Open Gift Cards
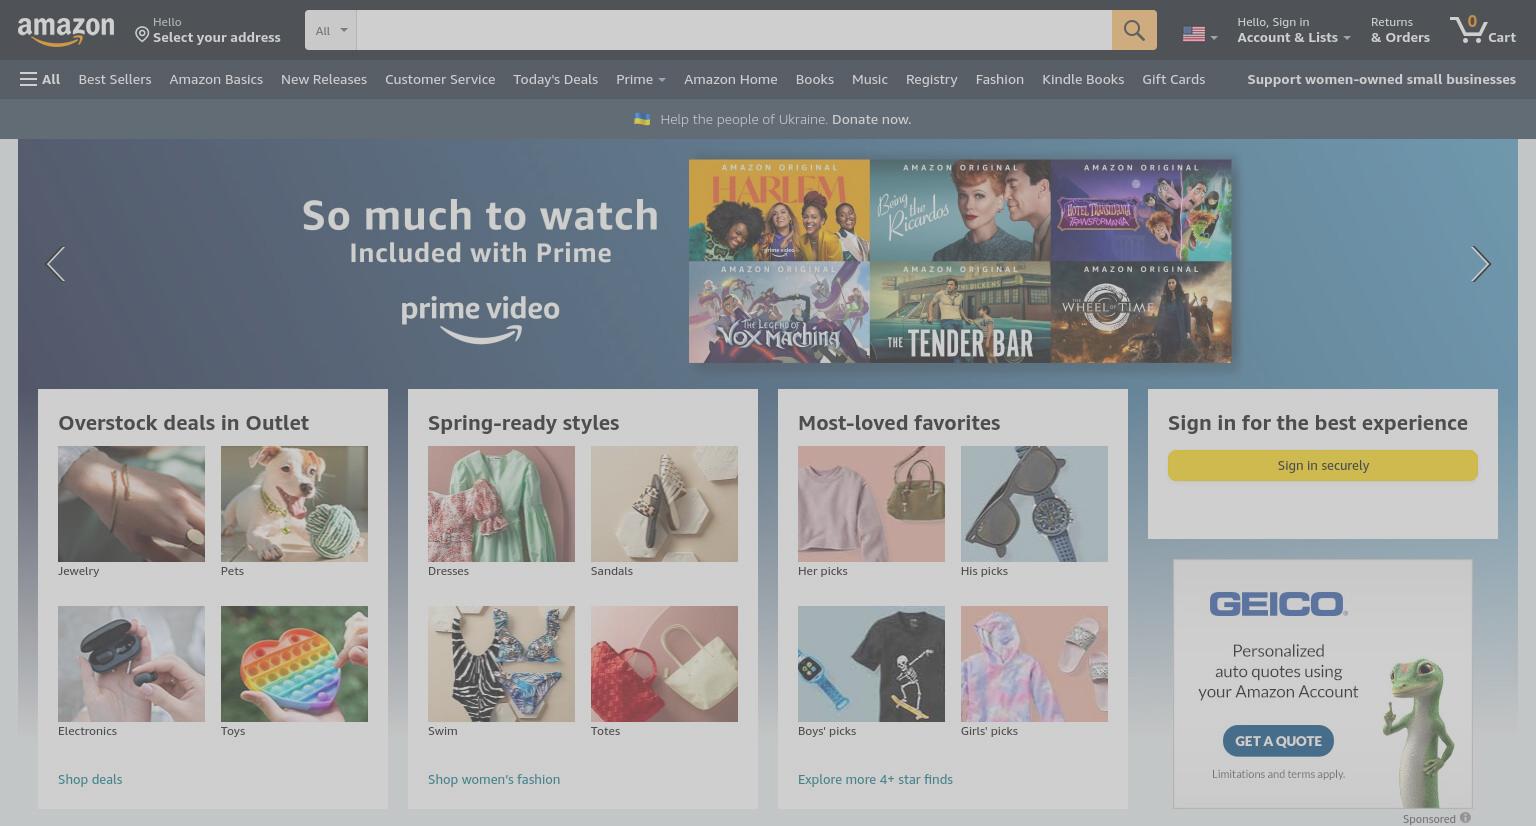This screenshot has width=1536, height=826. 1173,79
